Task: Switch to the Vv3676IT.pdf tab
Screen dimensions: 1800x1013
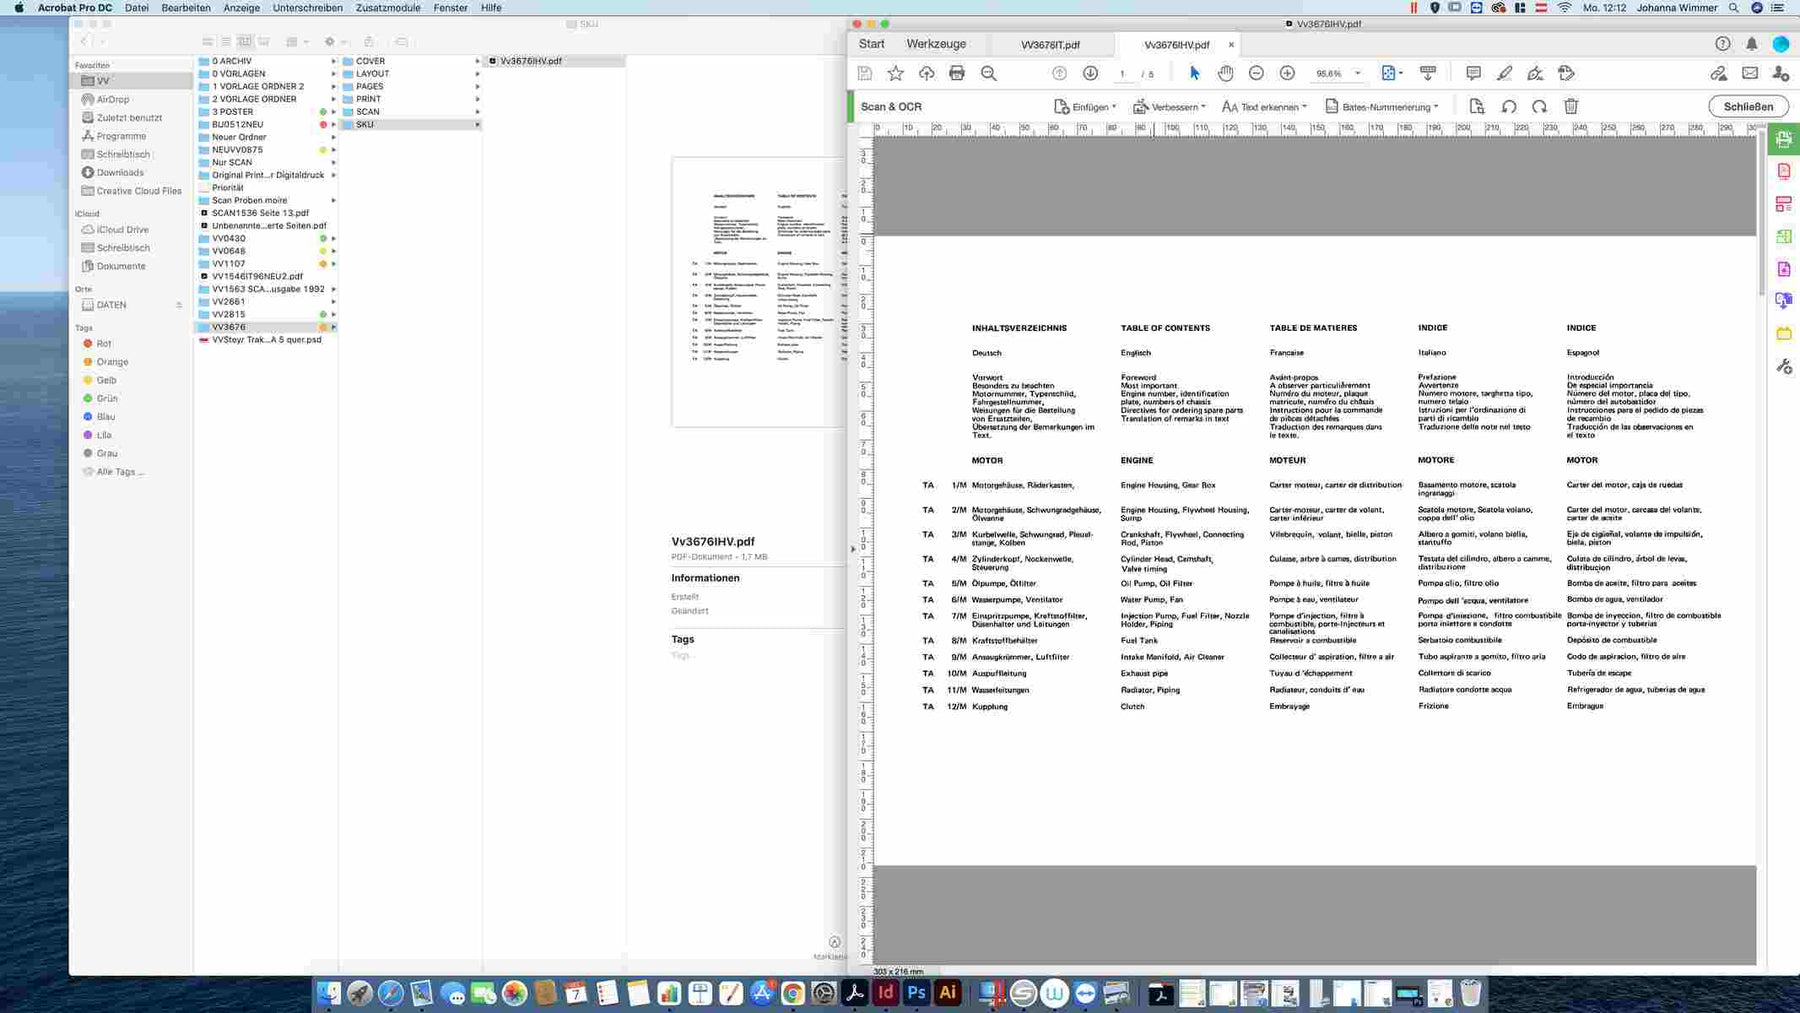Action: 1050,45
